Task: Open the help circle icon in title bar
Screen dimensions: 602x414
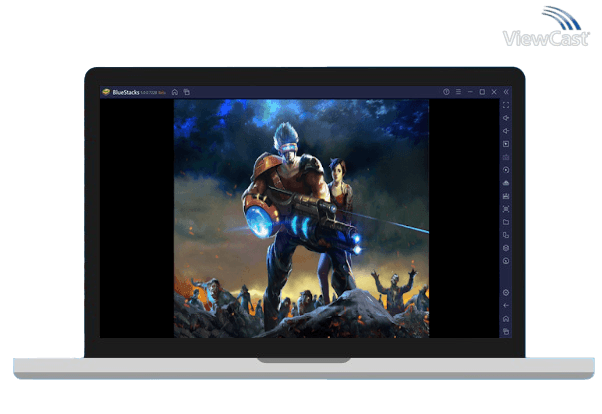Action: [446, 92]
